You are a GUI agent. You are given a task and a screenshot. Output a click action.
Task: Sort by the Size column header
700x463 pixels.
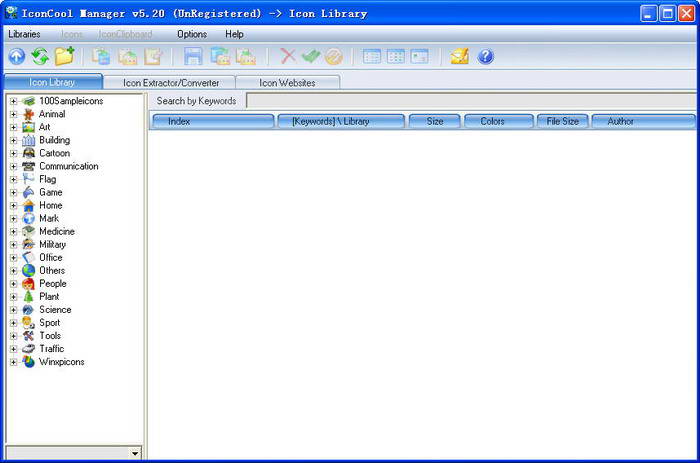pos(434,121)
